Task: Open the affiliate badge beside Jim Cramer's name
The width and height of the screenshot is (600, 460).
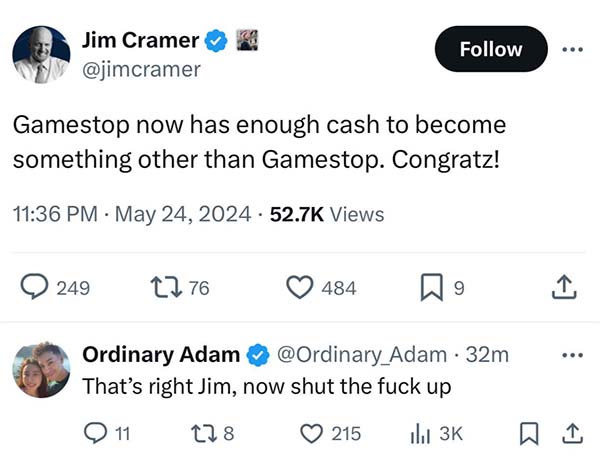Action: [x=247, y=40]
